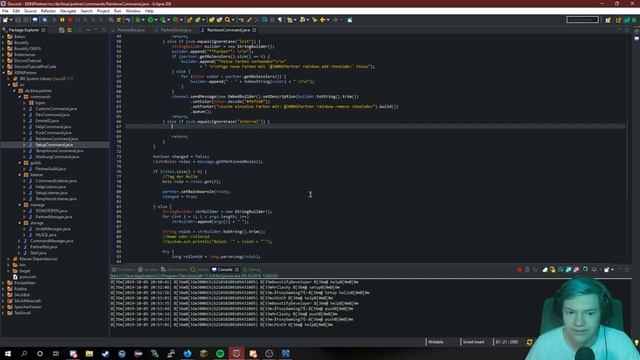Click the Coverage launch icon
Screen dimensions: 640x360
163,20
